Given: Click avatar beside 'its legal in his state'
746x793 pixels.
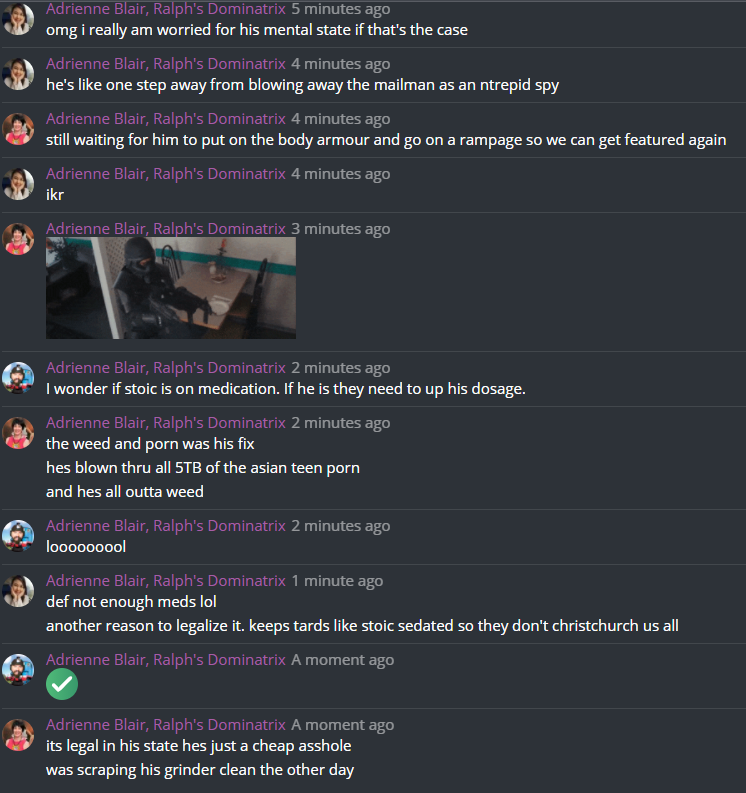Looking at the screenshot, I should [18, 735].
